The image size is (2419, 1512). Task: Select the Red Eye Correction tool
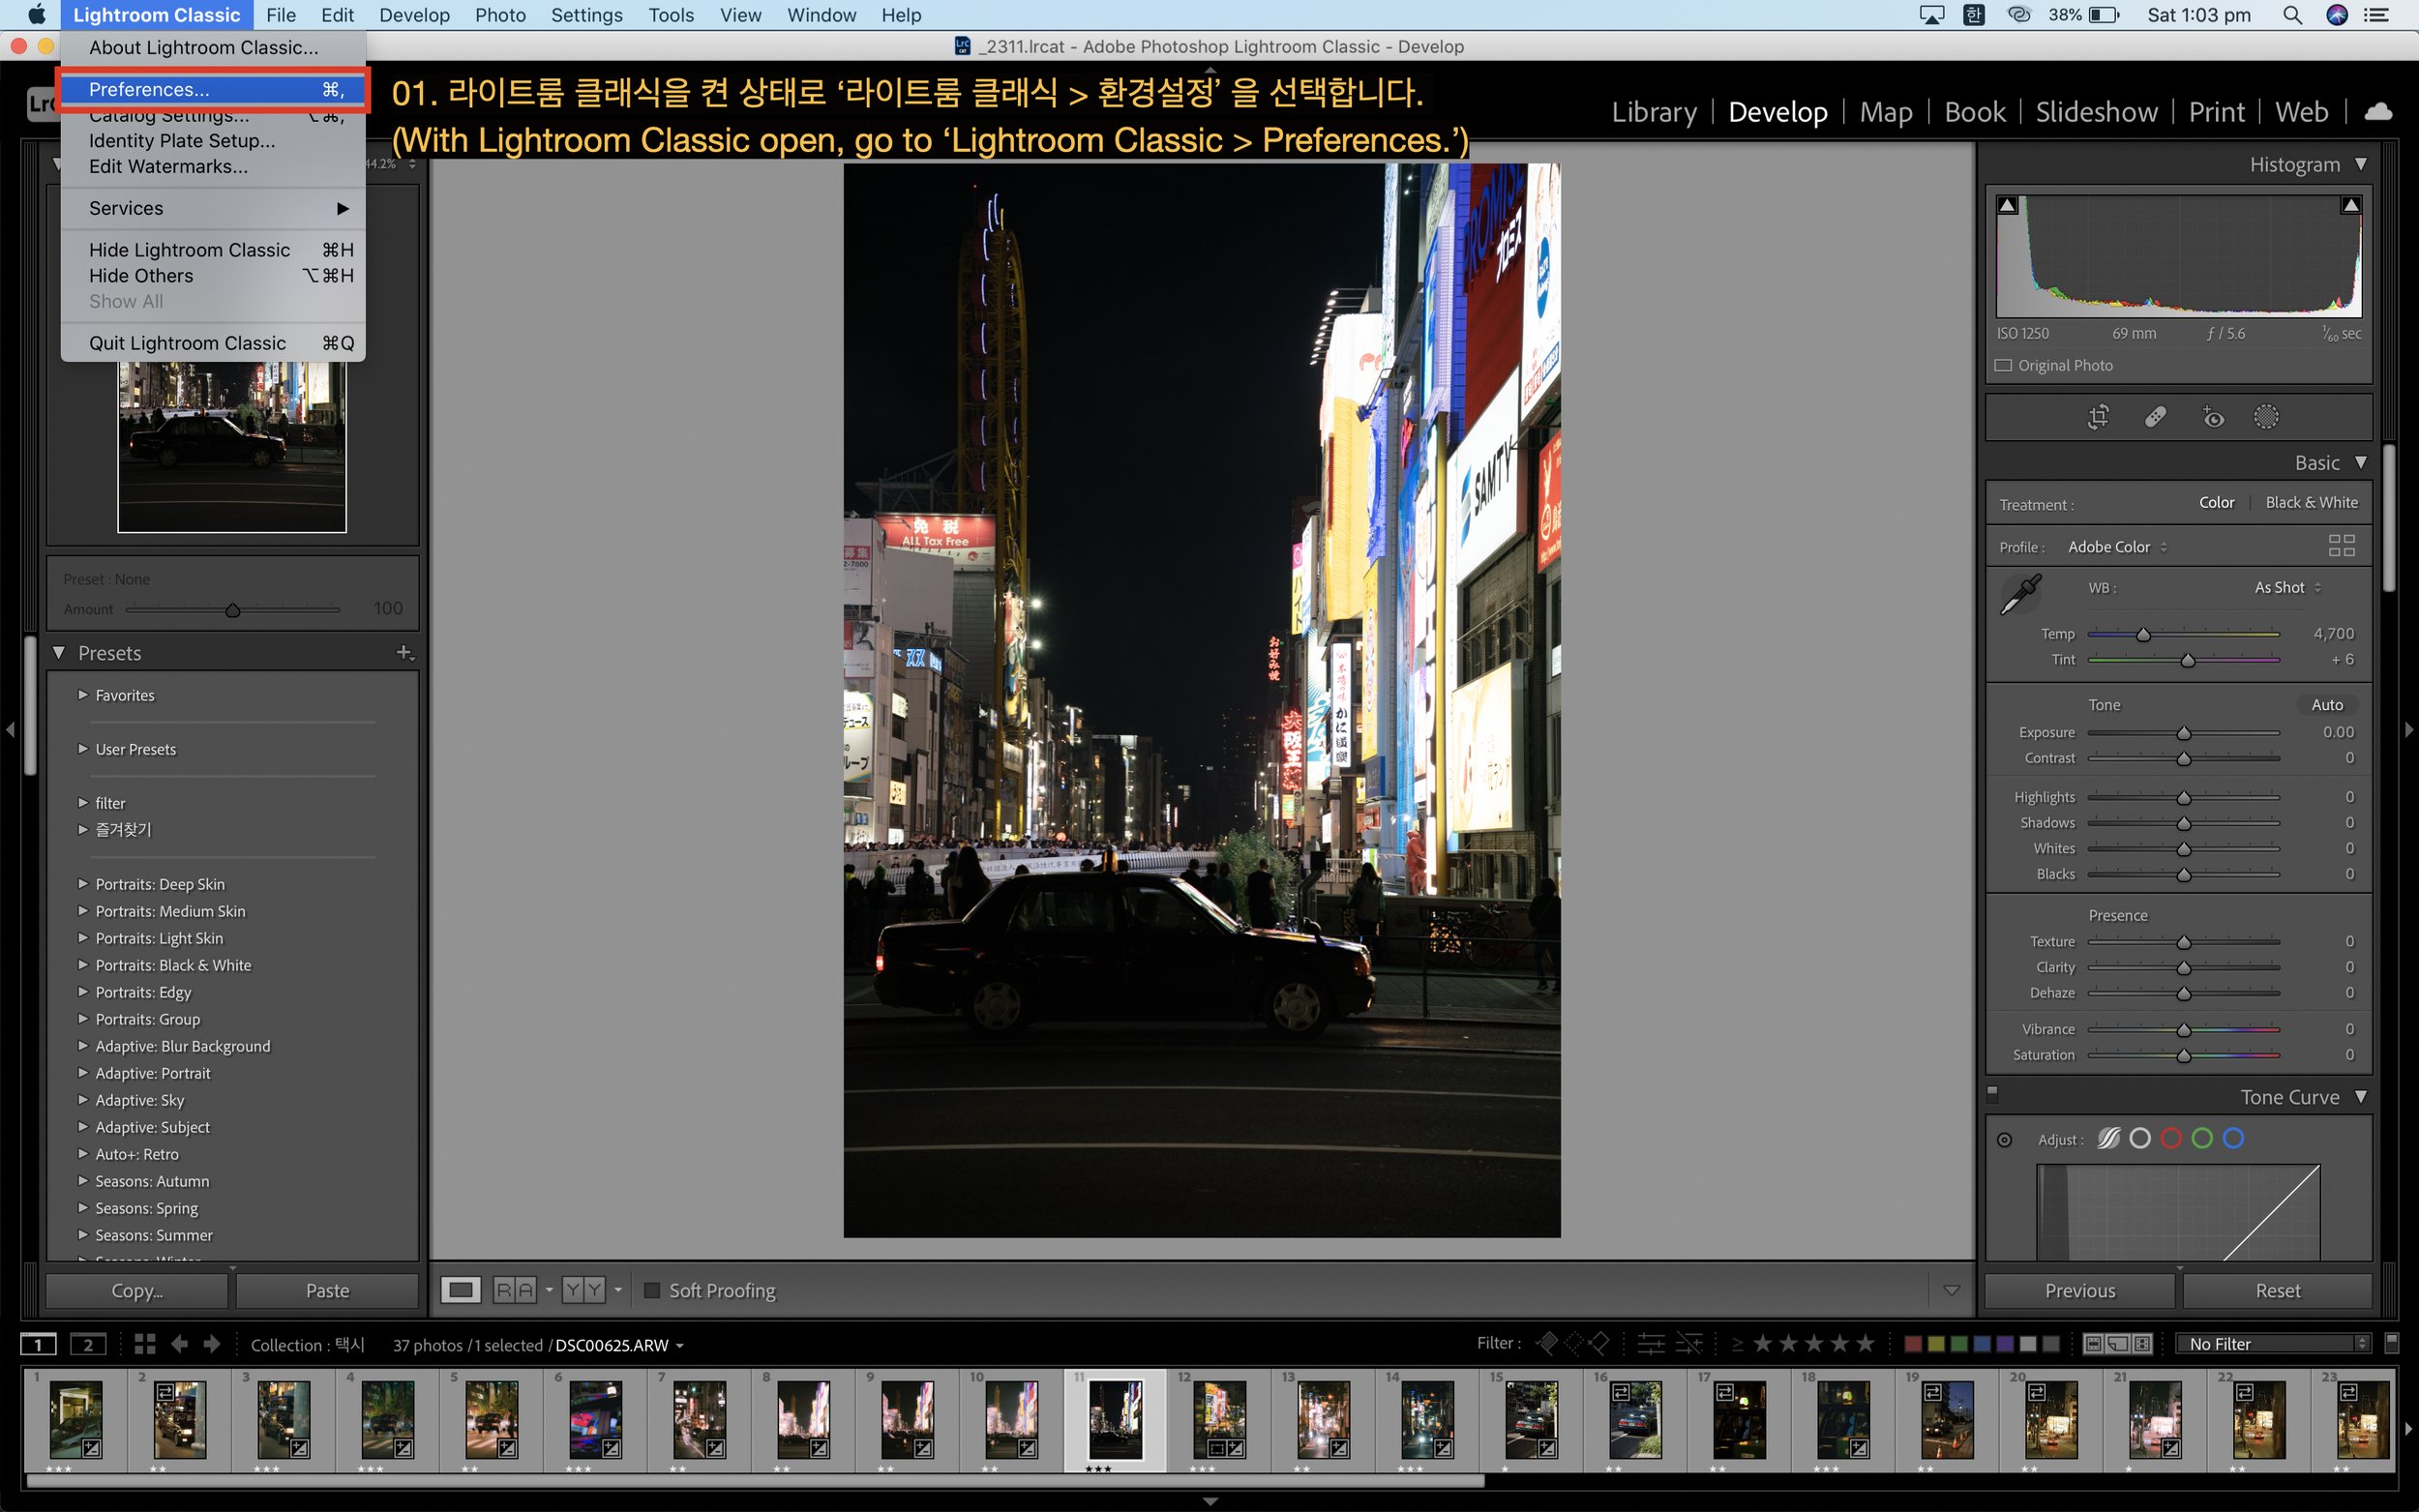click(2212, 417)
